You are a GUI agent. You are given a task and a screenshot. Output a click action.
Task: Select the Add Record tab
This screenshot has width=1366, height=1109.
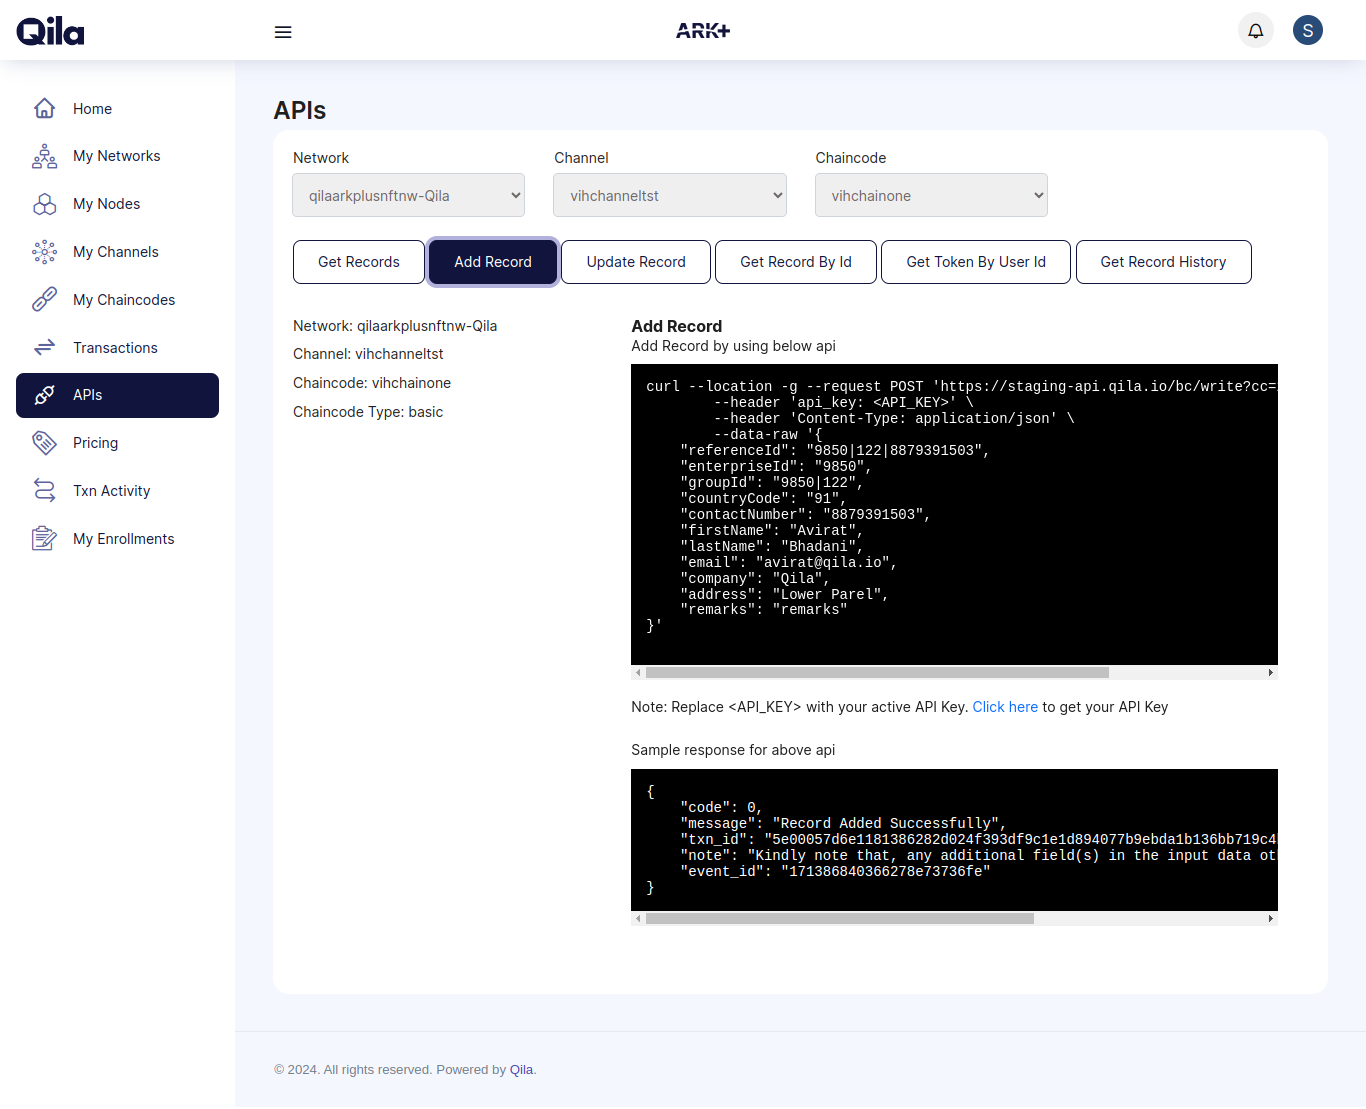point(493,262)
